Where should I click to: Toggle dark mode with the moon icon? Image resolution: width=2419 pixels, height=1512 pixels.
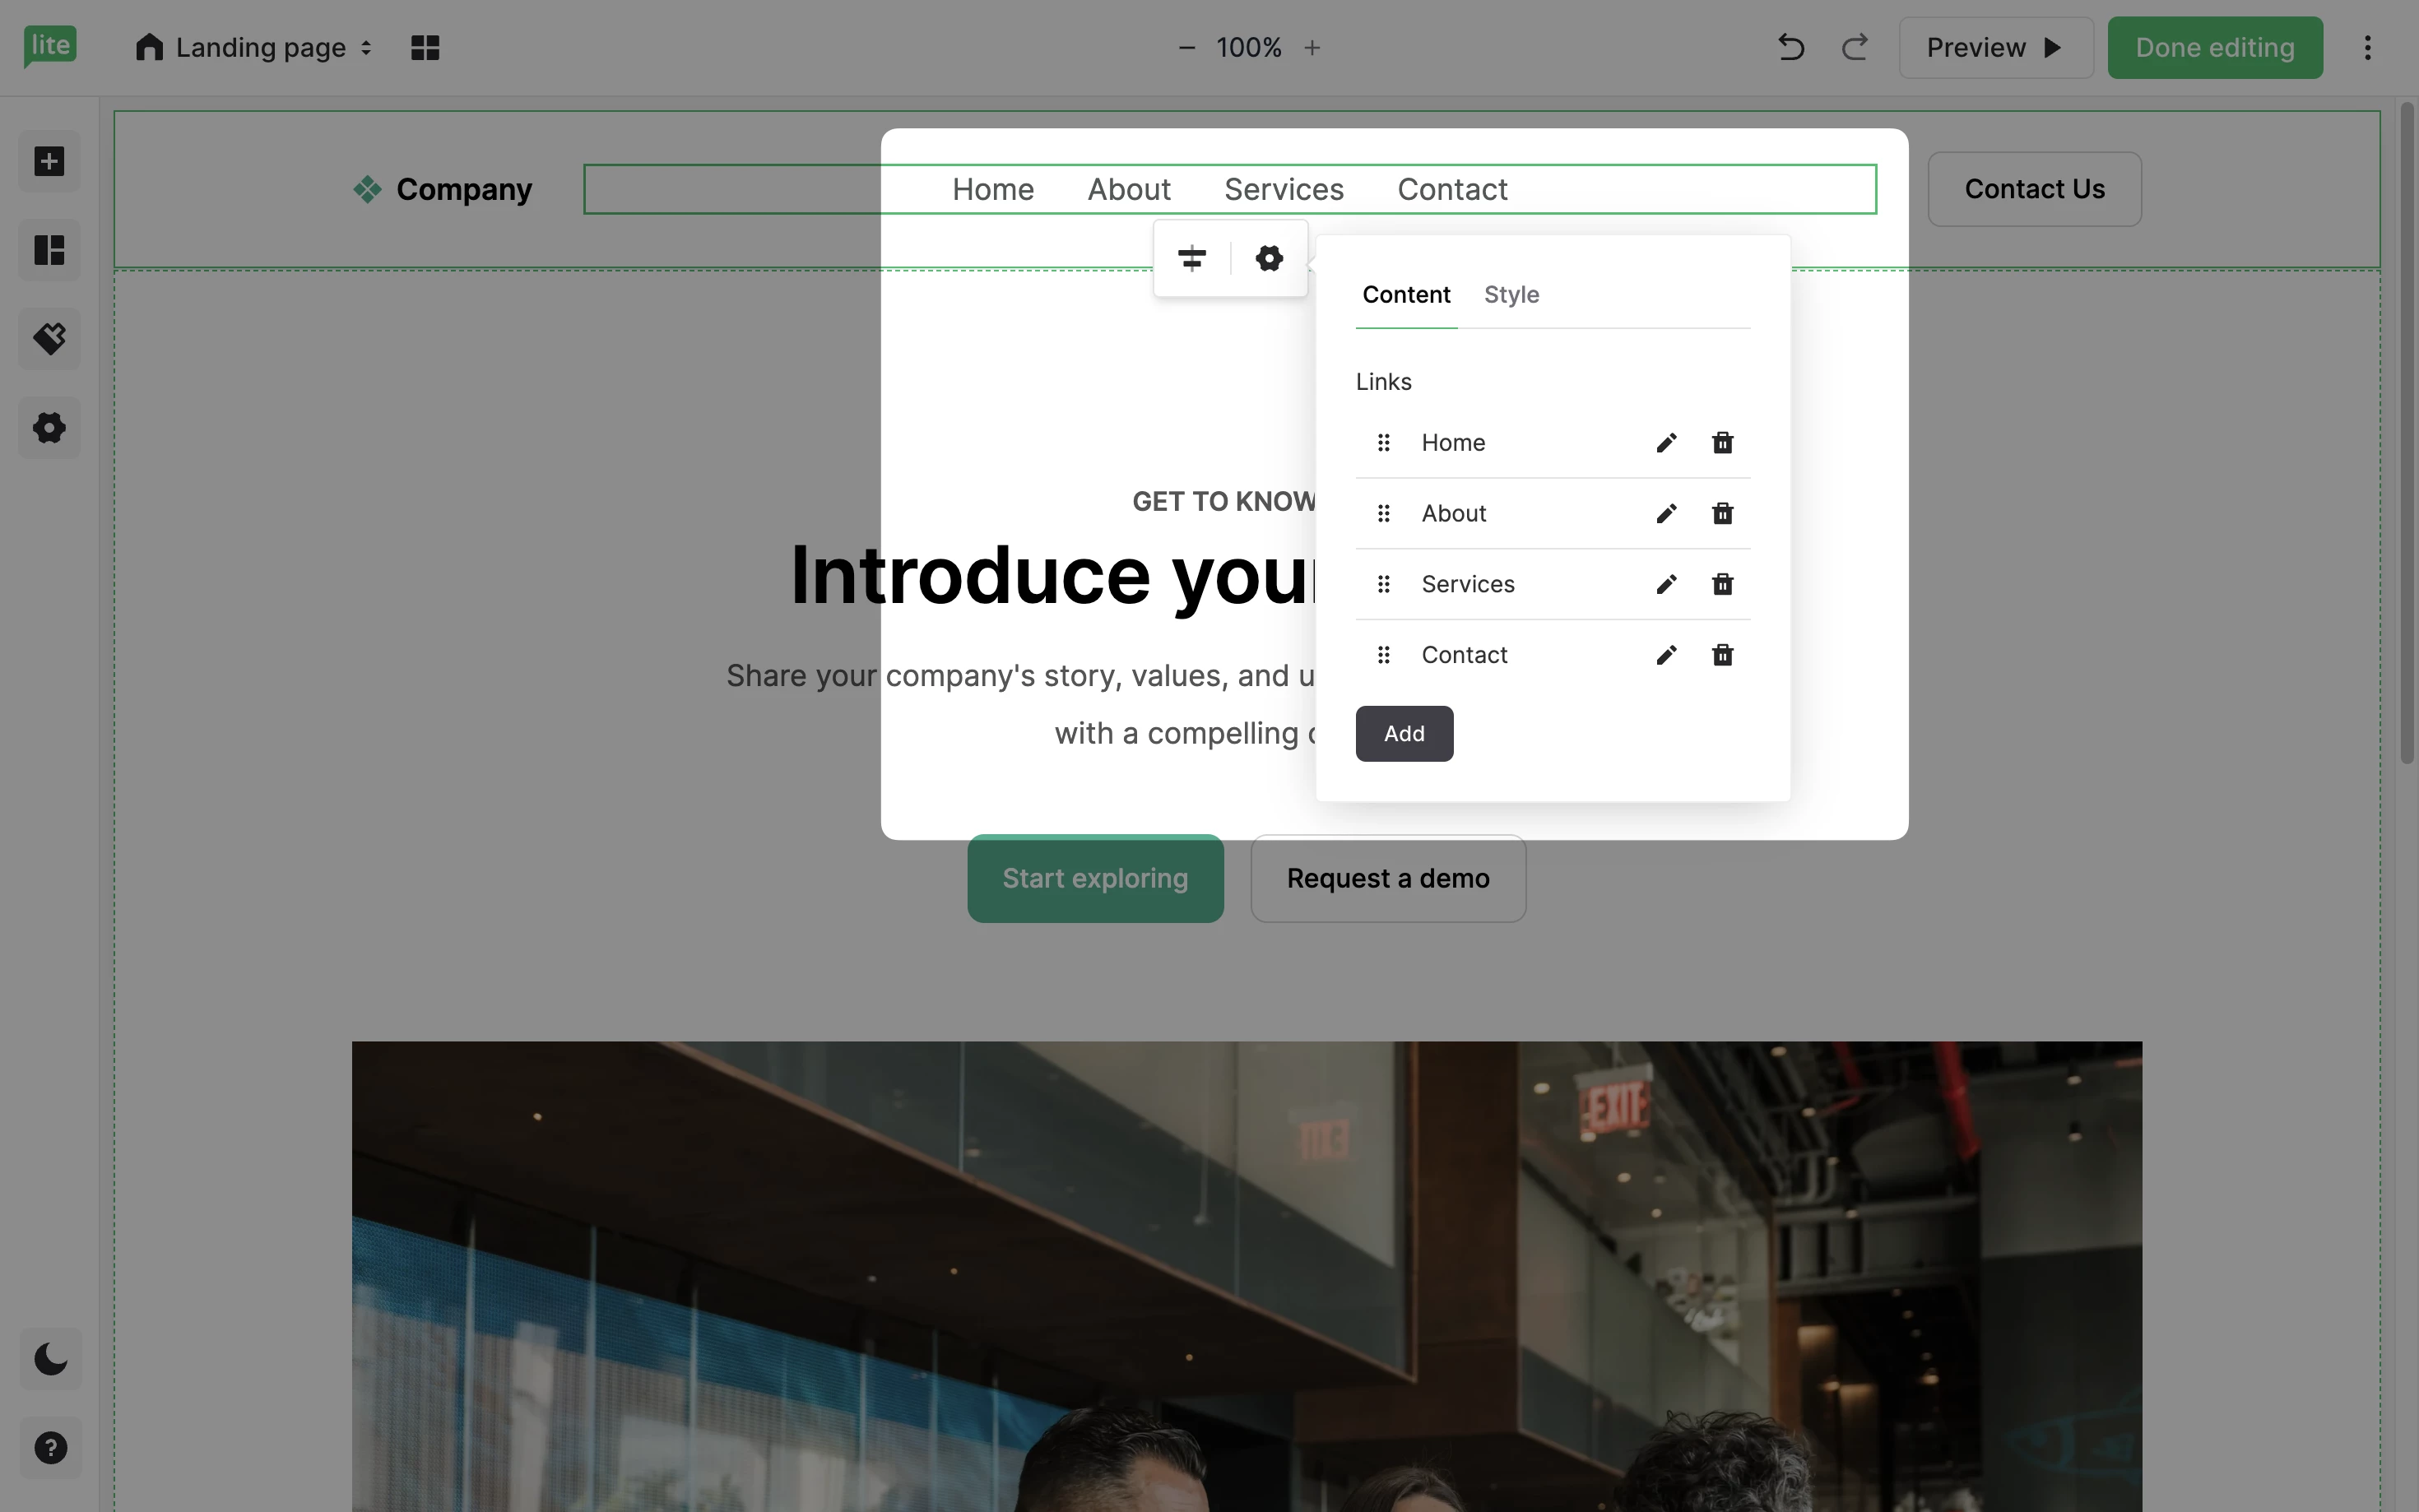click(x=50, y=1359)
